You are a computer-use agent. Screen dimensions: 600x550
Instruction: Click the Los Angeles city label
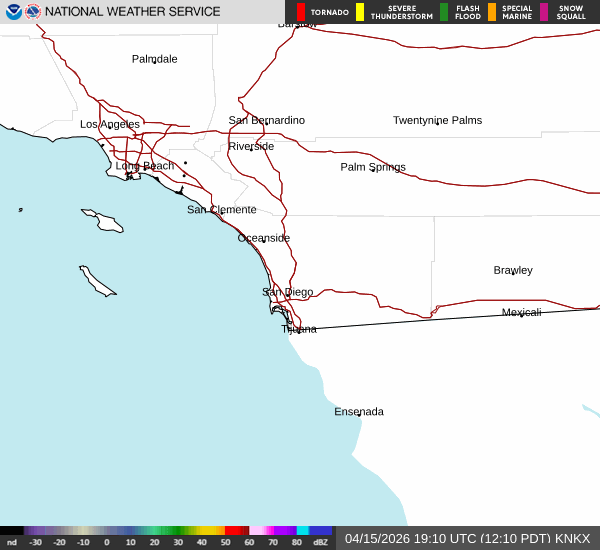tap(110, 124)
